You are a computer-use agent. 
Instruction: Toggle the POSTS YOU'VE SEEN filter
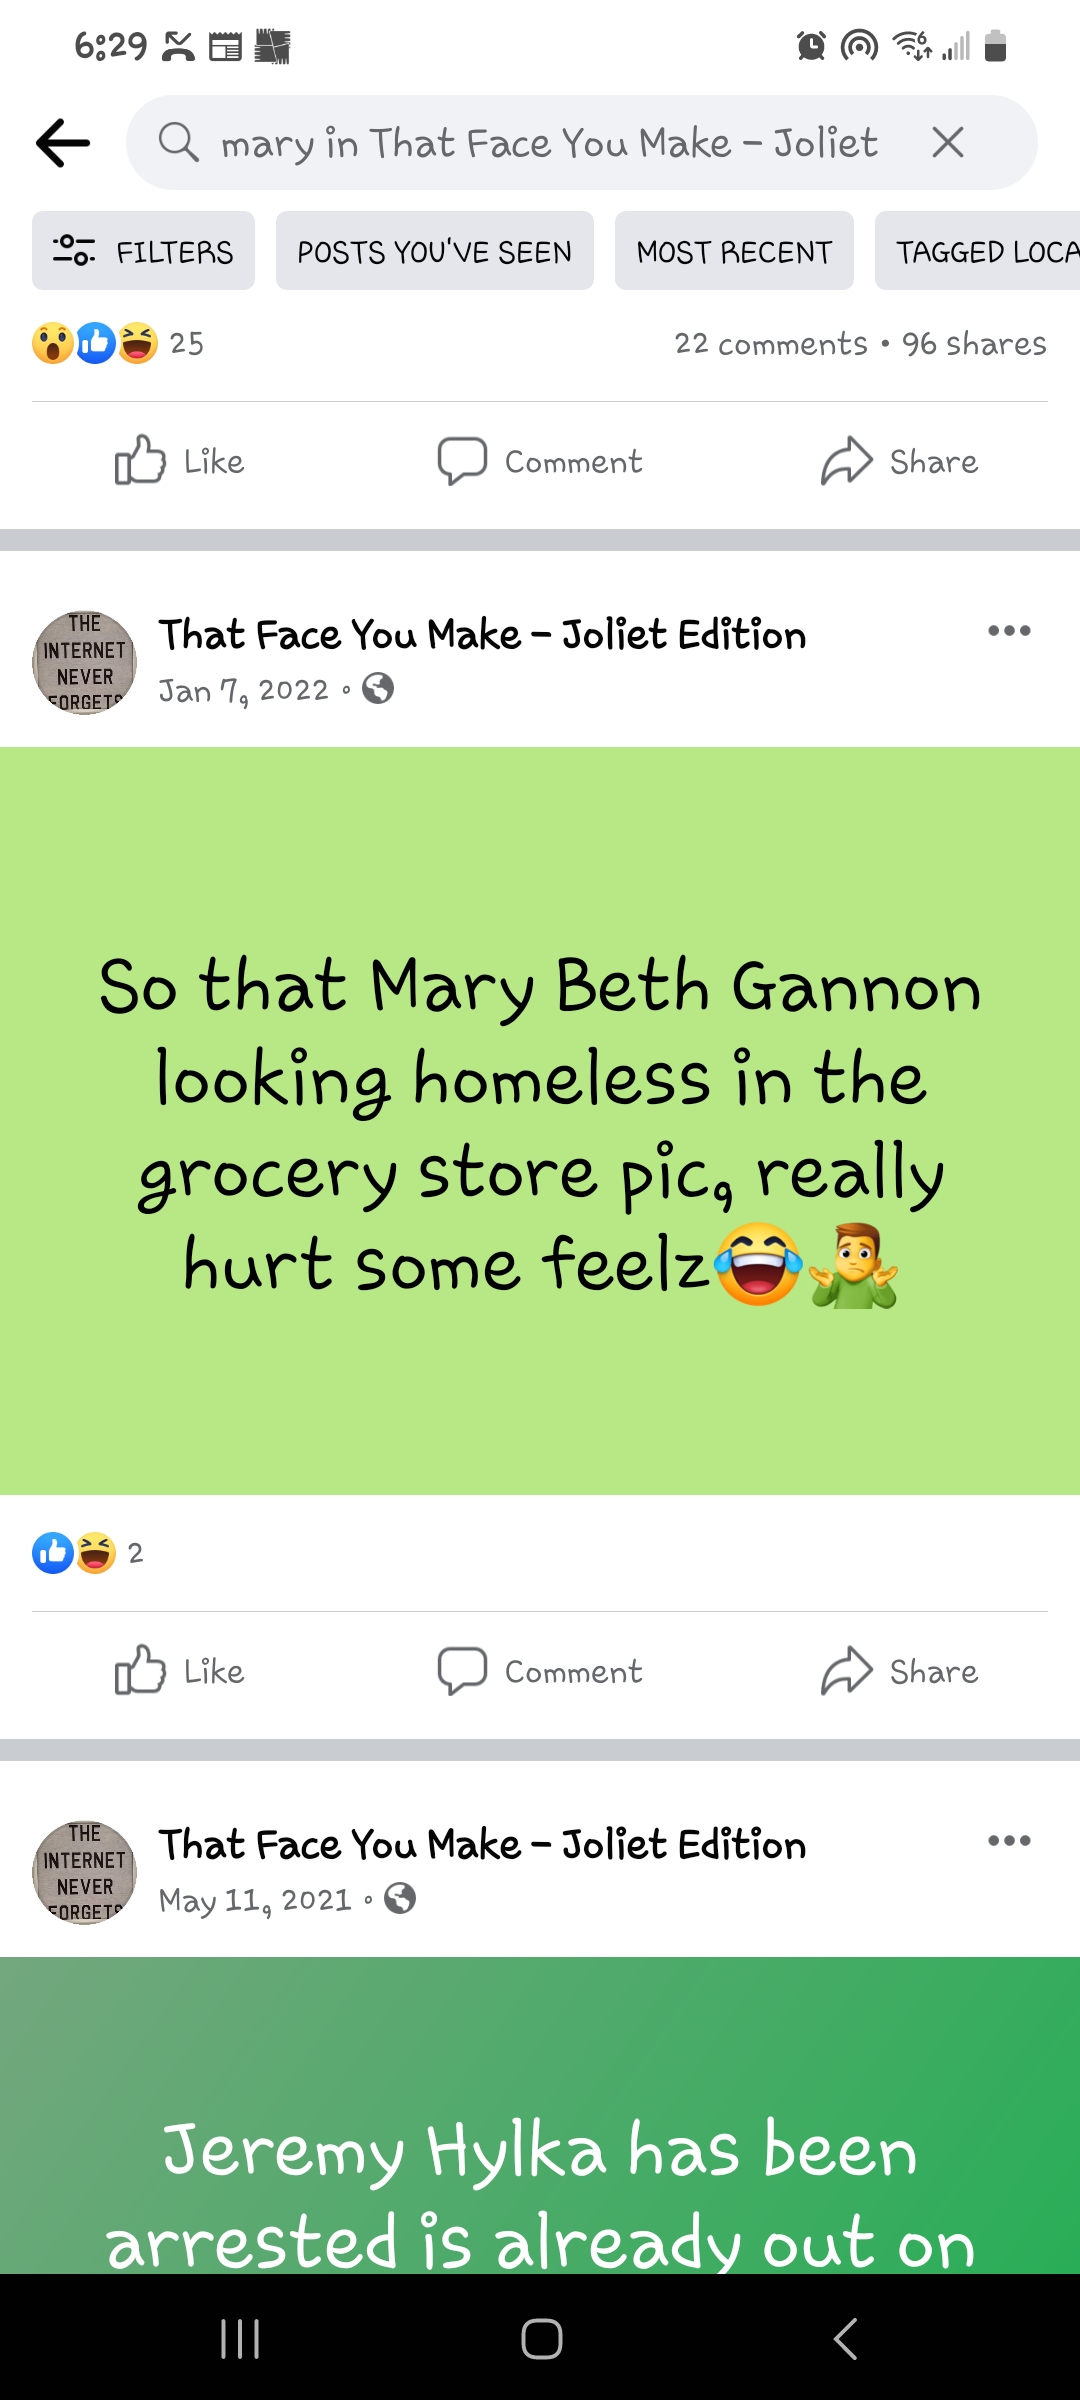coord(435,251)
